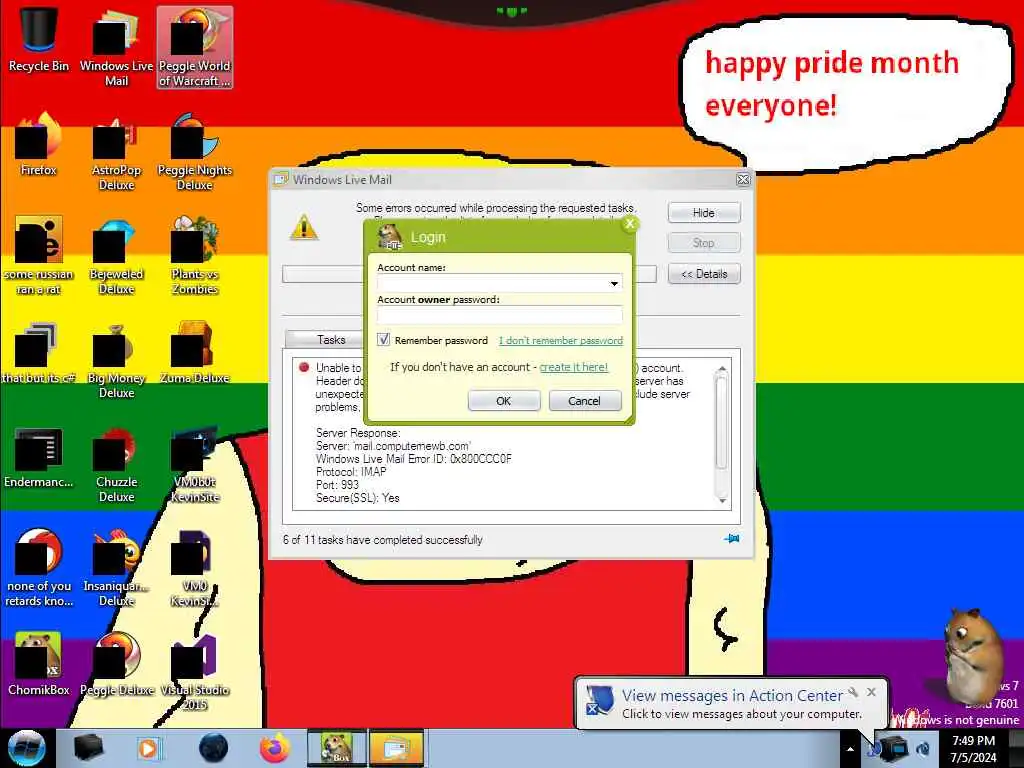Select the Chuzzle Deluxe desktop icon

116,464
